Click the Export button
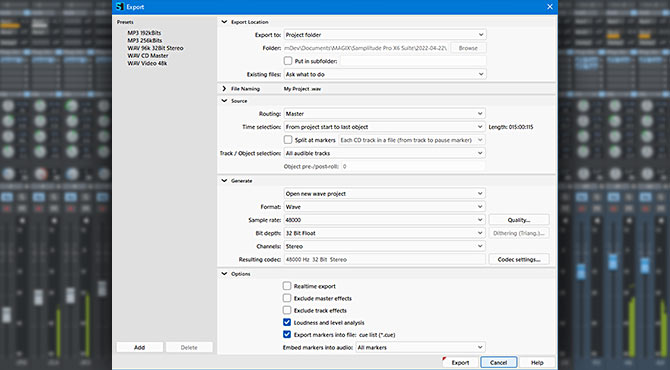Viewport: 670px width, 370px height. (460, 362)
